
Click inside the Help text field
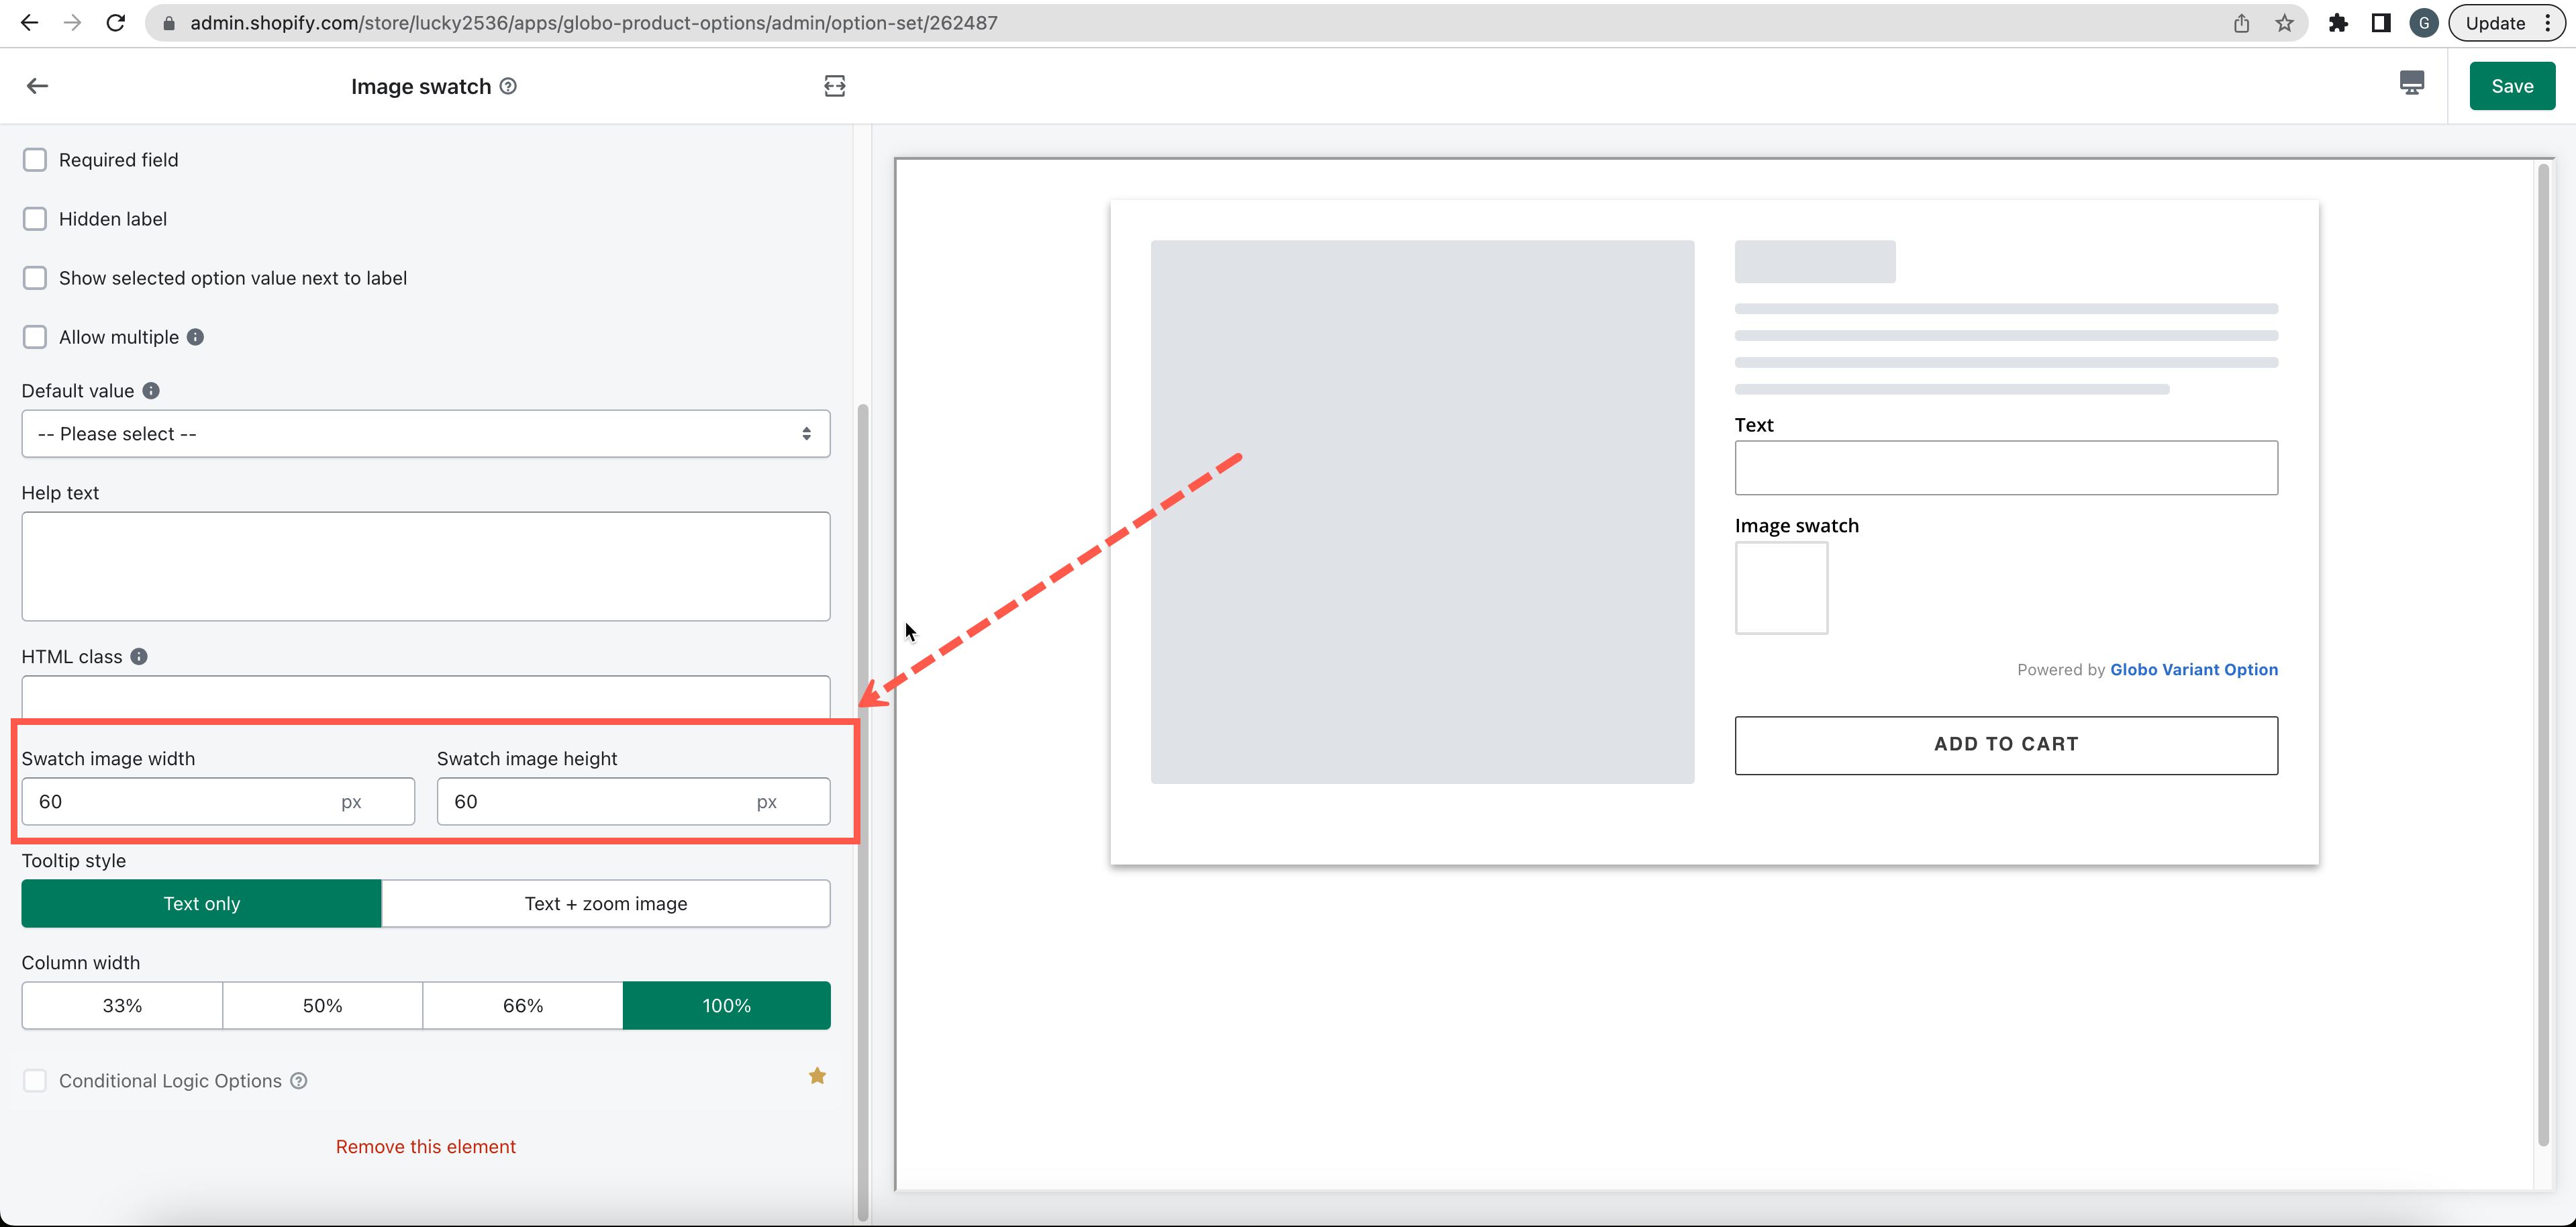click(x=425, y=566)
